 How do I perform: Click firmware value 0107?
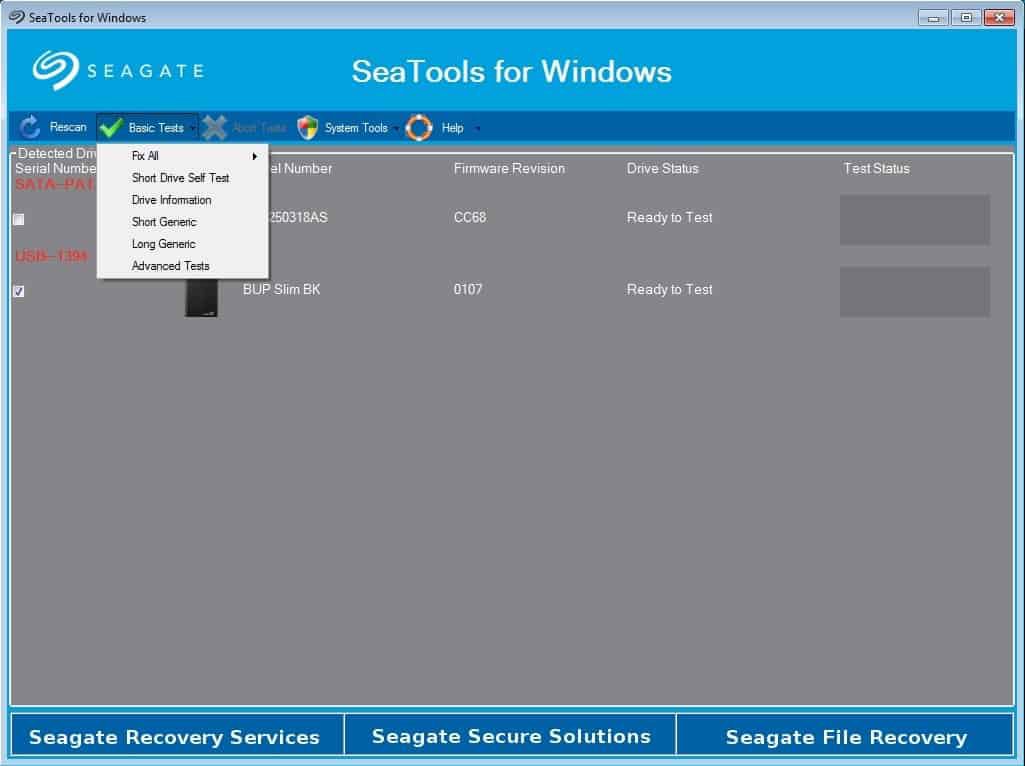(x=468, y=290)
